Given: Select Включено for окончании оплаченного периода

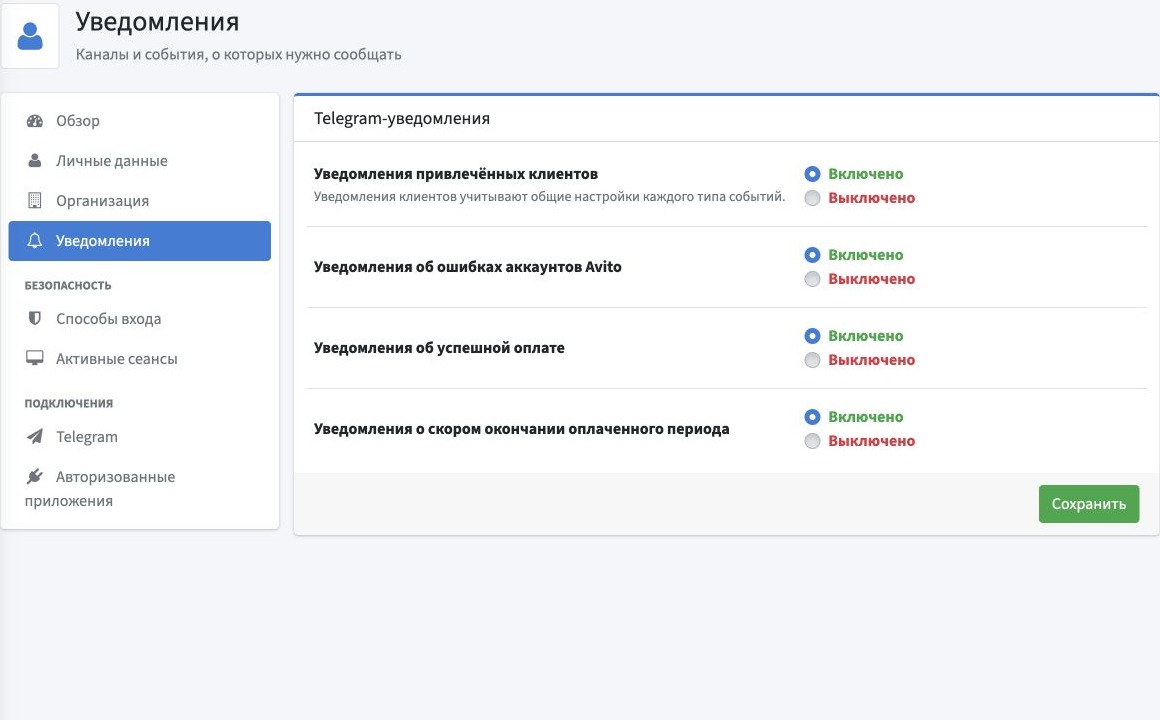Looking at the screenshot, I should click(x=812, y=417).
